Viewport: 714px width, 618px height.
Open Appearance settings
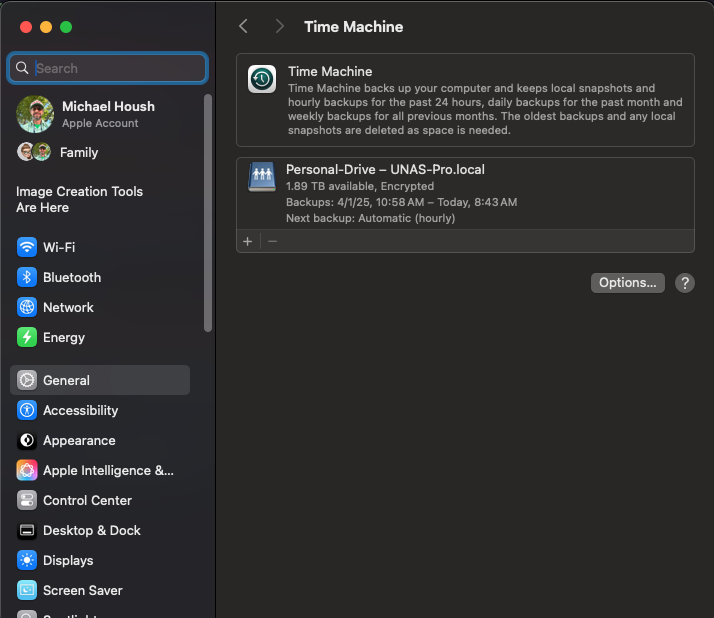(x=79, y=440)
